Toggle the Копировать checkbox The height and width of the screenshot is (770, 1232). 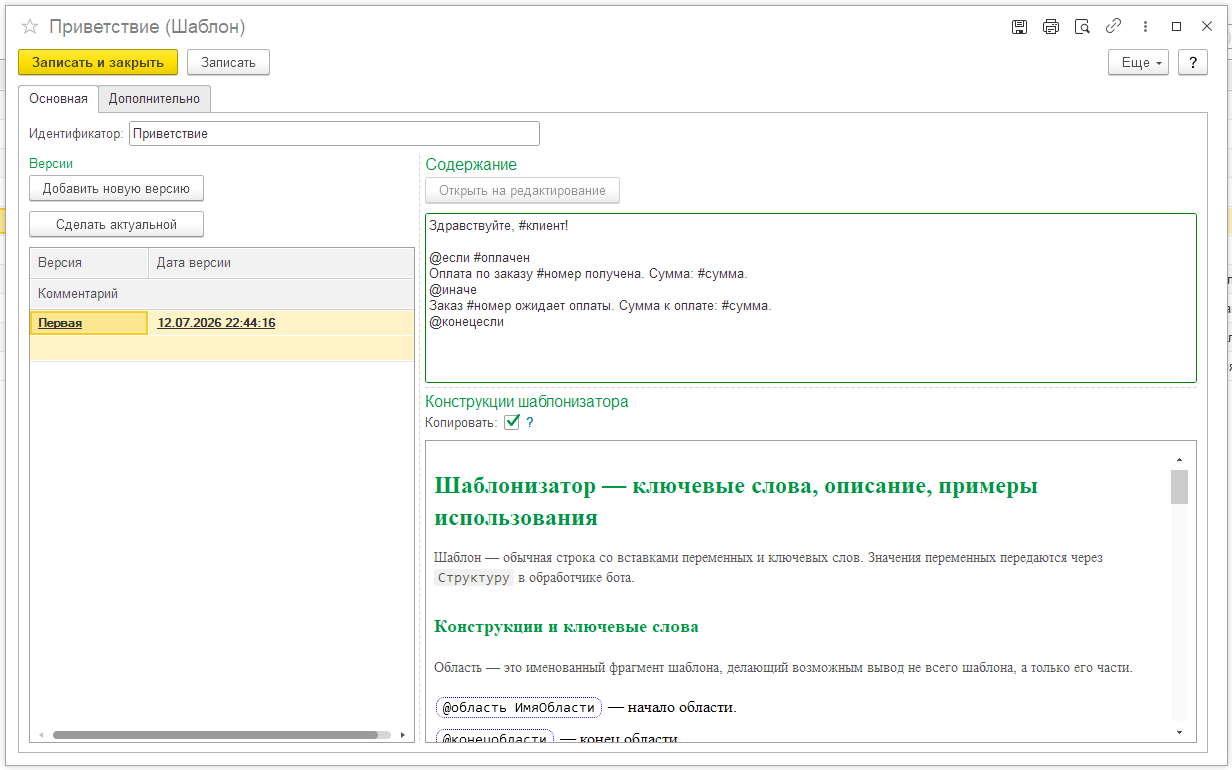click(x=512, y=422)
